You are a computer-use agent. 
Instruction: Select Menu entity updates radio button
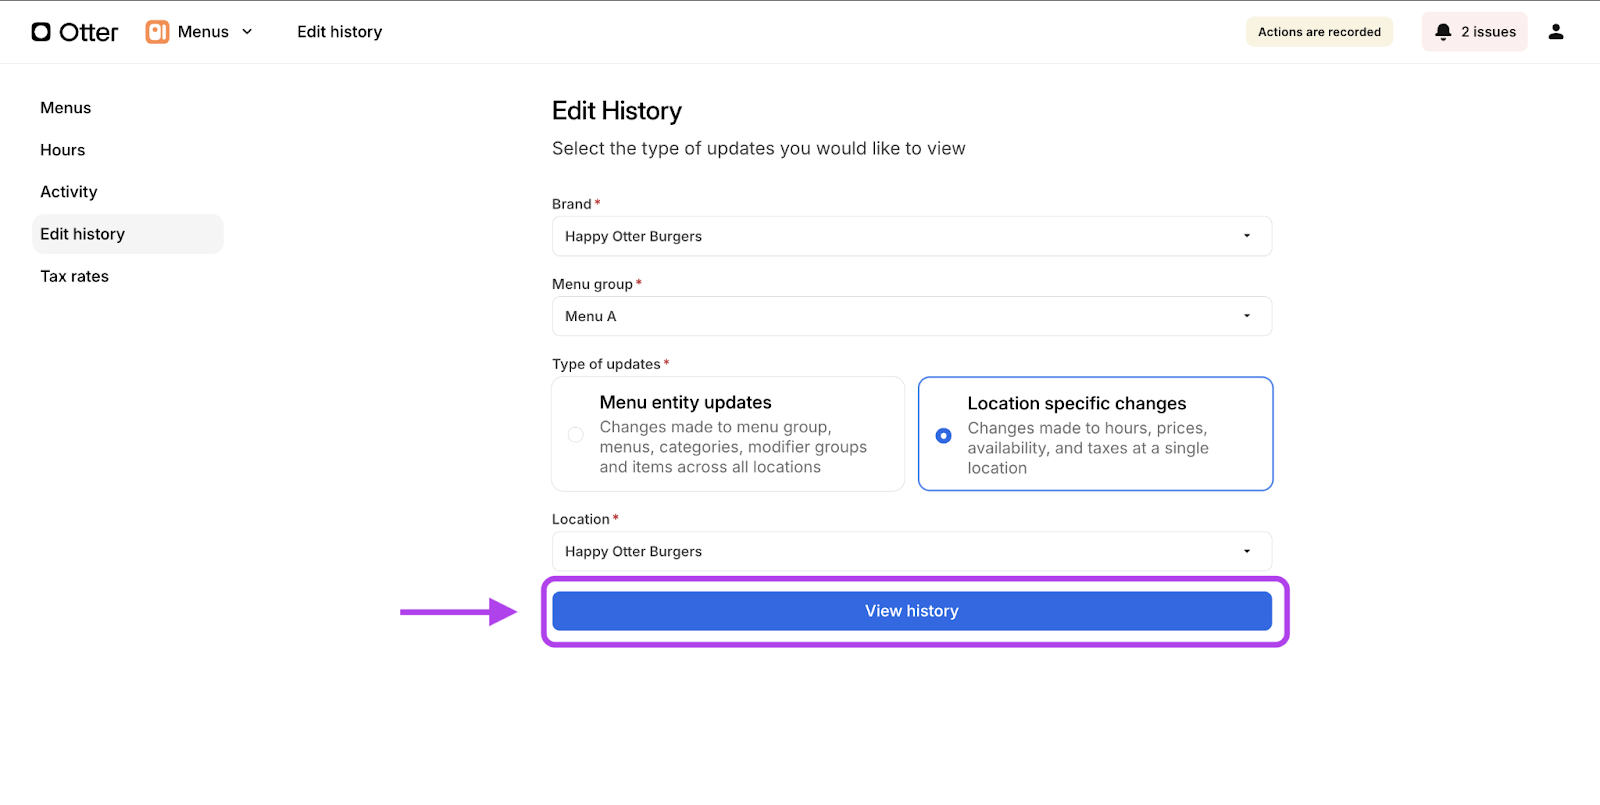click(x=576, y=435)
